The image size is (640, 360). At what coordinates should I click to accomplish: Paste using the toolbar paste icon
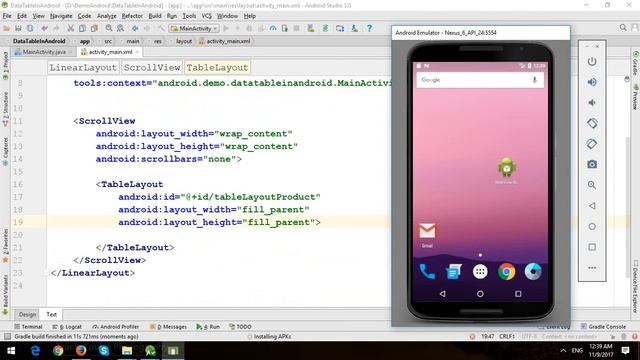click(x=94, y=28)
